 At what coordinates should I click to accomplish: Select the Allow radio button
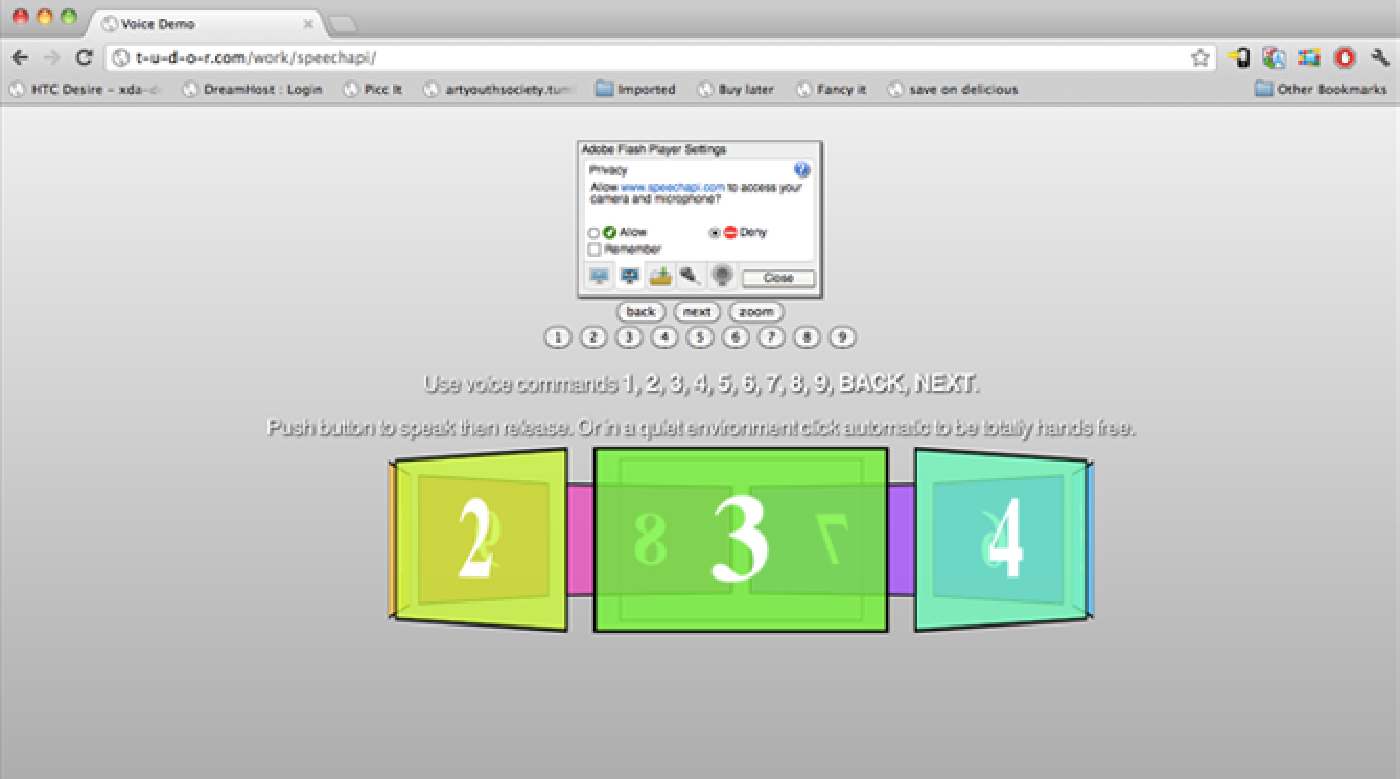(594, 233)
